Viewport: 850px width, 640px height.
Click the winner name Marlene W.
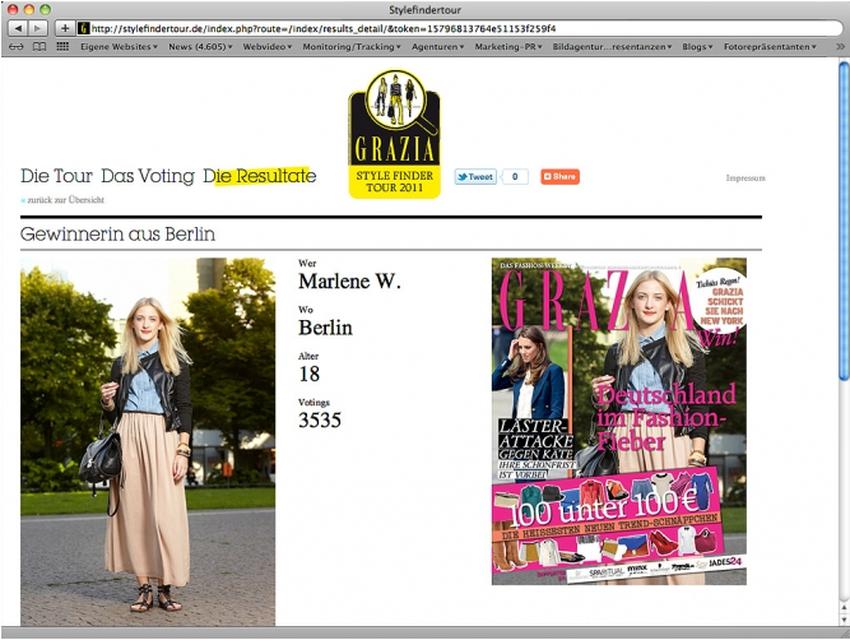coord(350,281)
